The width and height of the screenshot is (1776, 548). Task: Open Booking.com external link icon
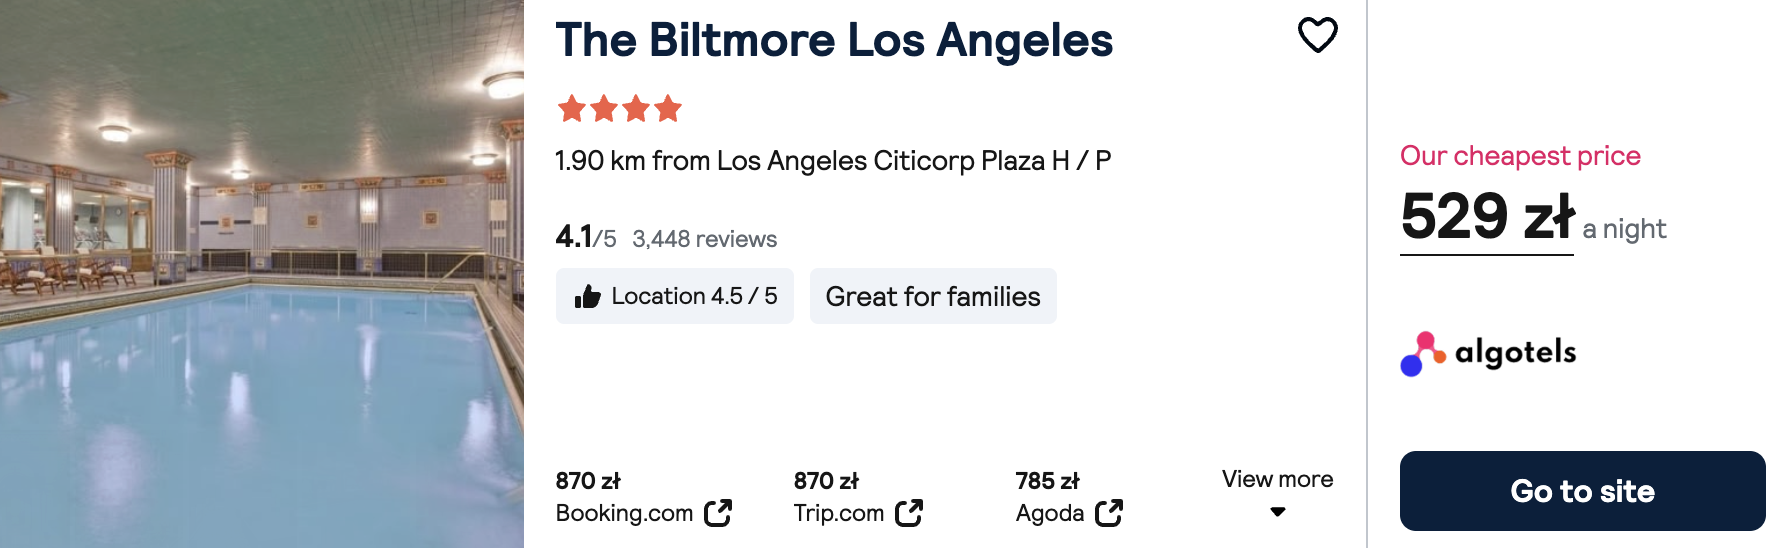click(x=718, y=513)
